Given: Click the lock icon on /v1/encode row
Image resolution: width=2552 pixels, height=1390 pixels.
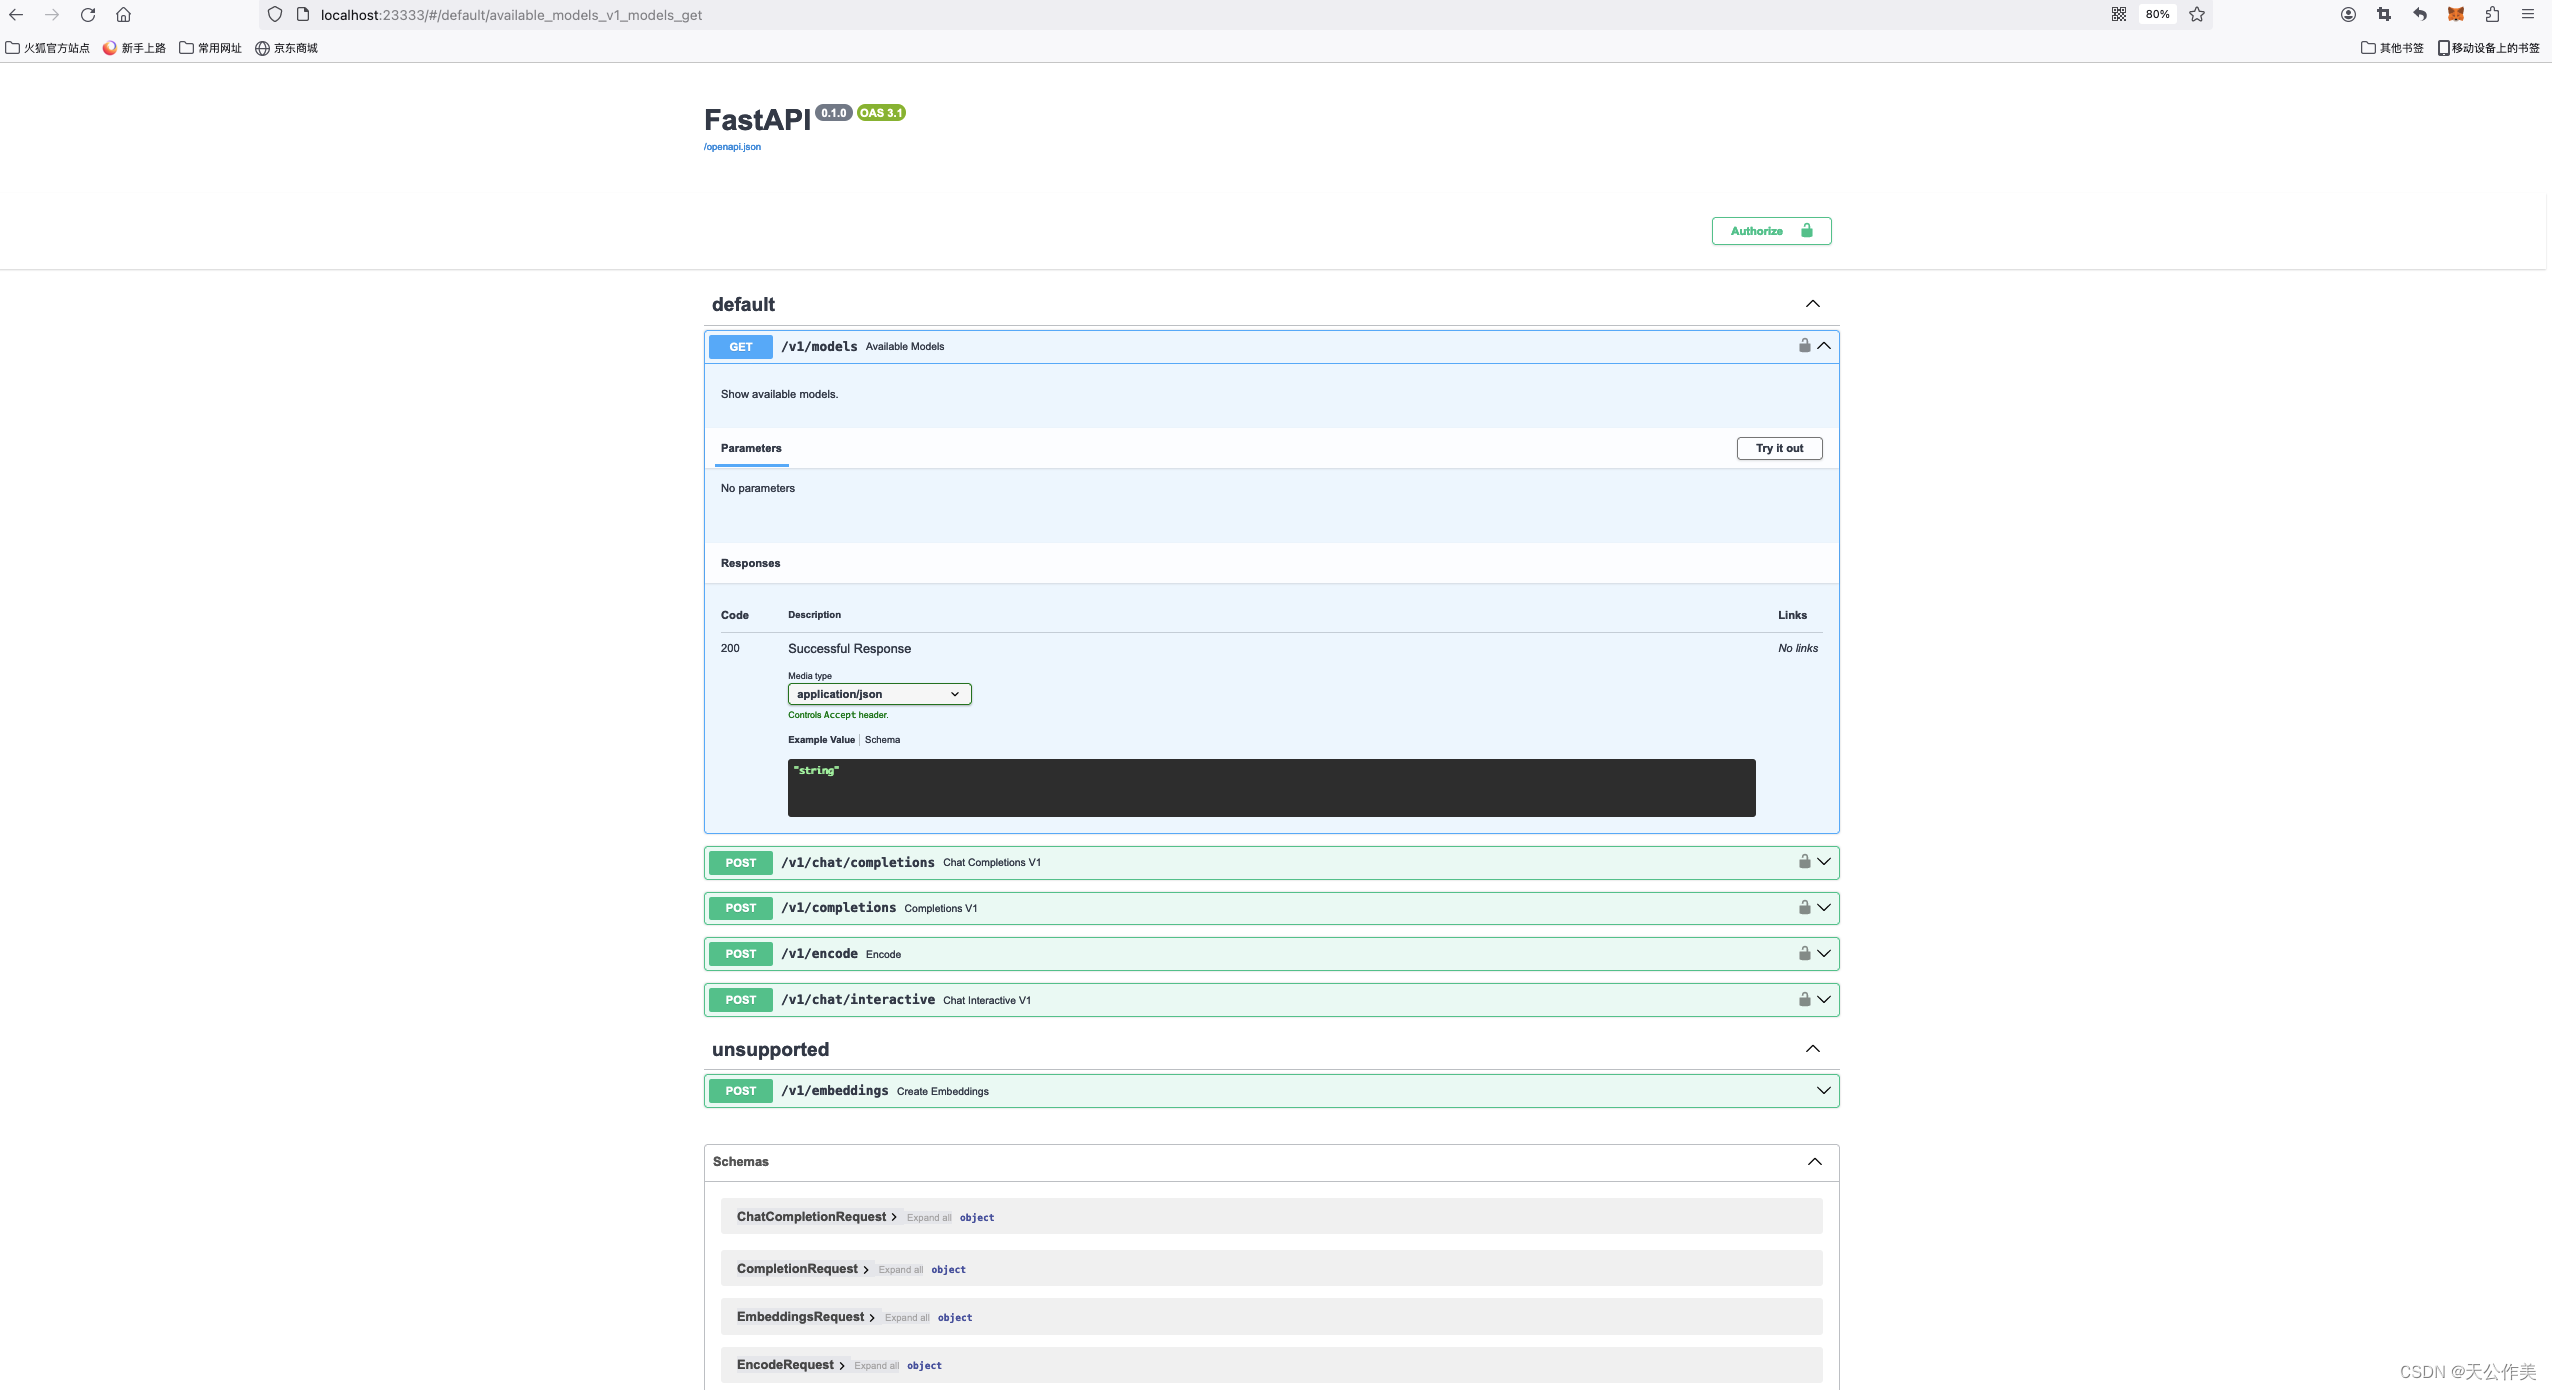Looking at the screenshot, I should coord(1805,953).
